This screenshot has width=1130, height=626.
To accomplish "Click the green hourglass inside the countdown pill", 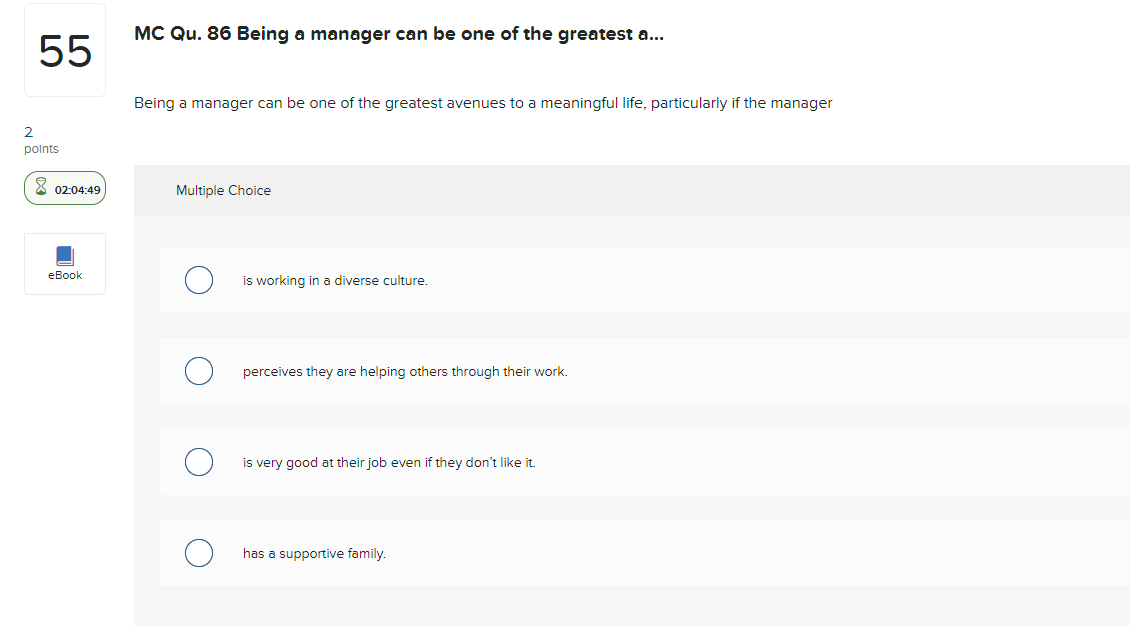I will (41, 187).
